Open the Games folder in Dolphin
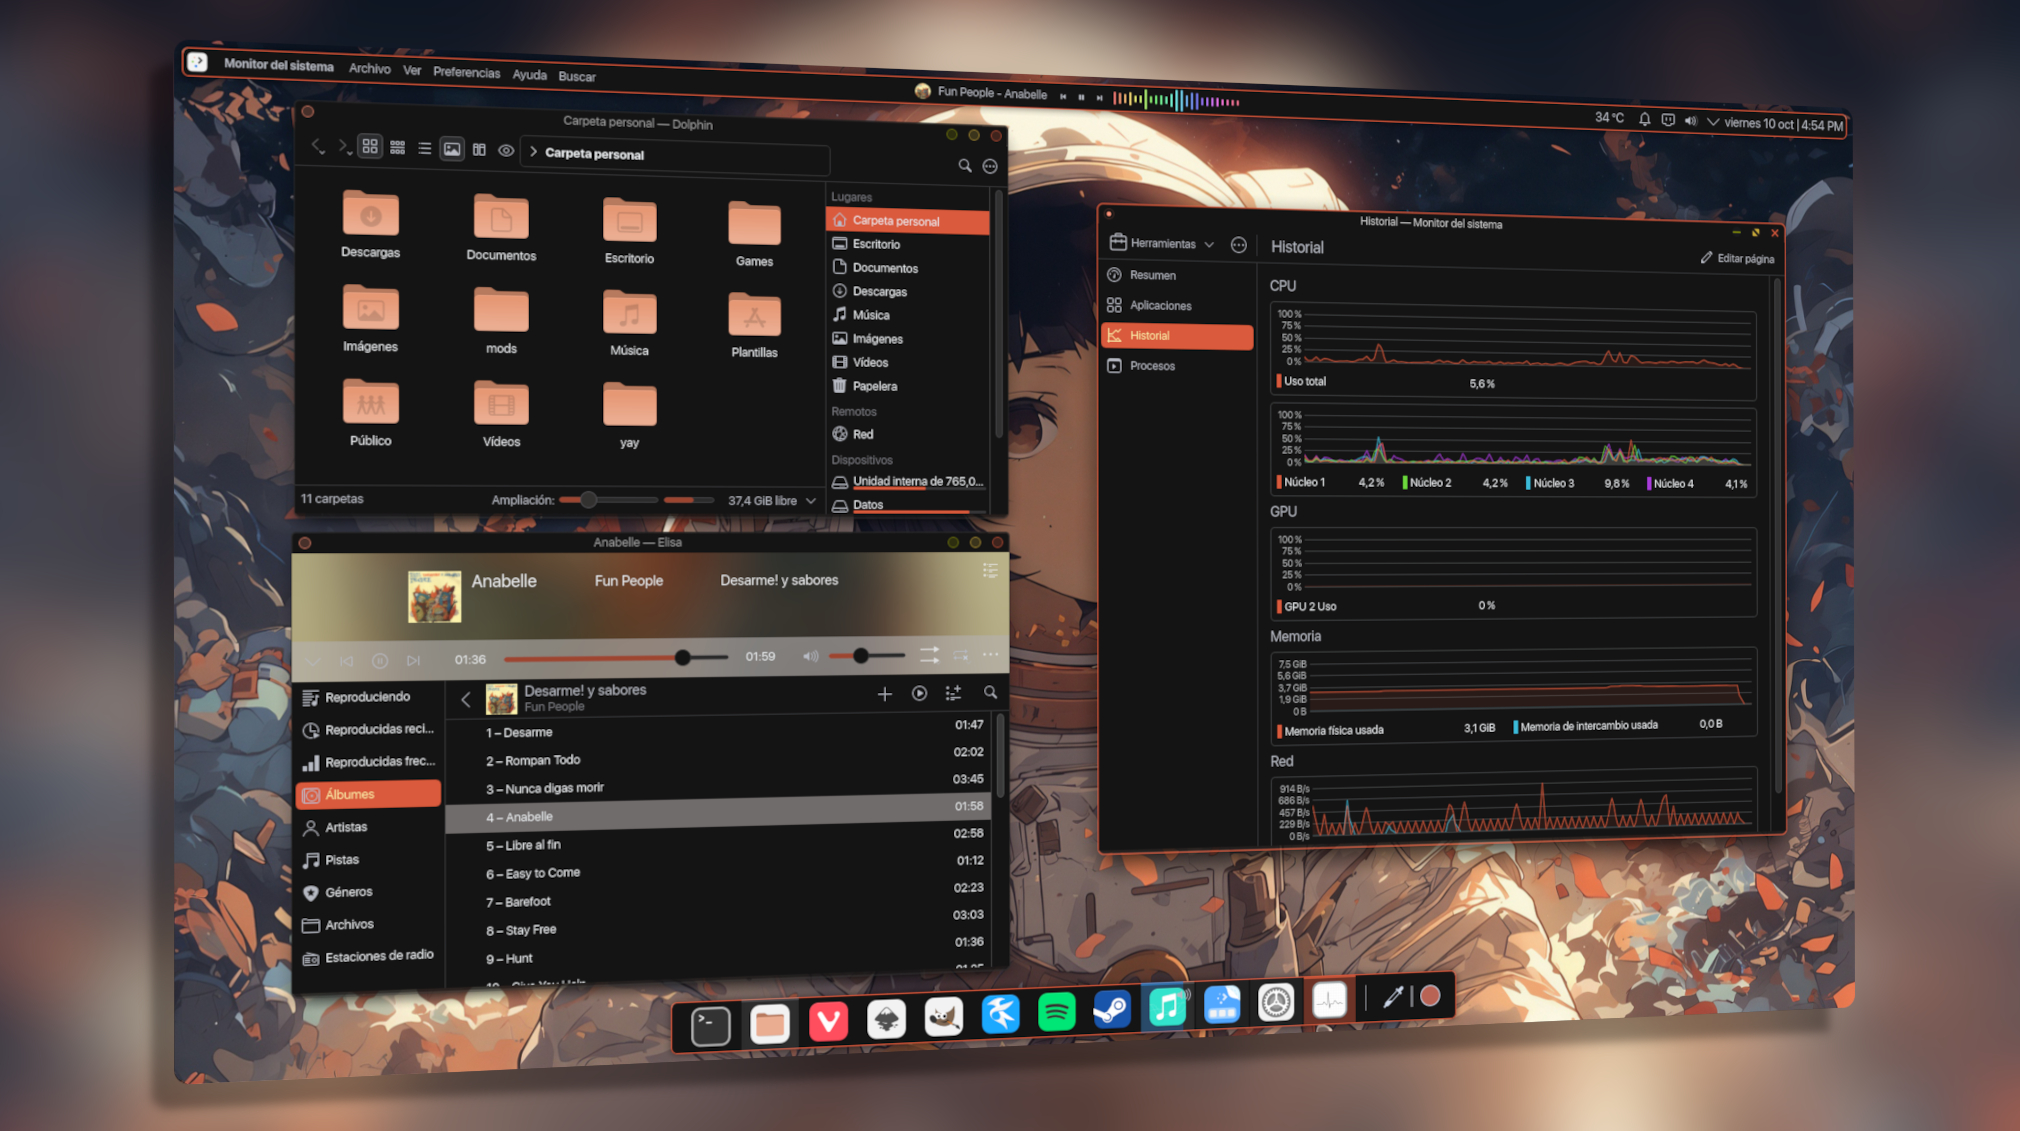Screen dimensions: 2020x1131 coord(754,234)
